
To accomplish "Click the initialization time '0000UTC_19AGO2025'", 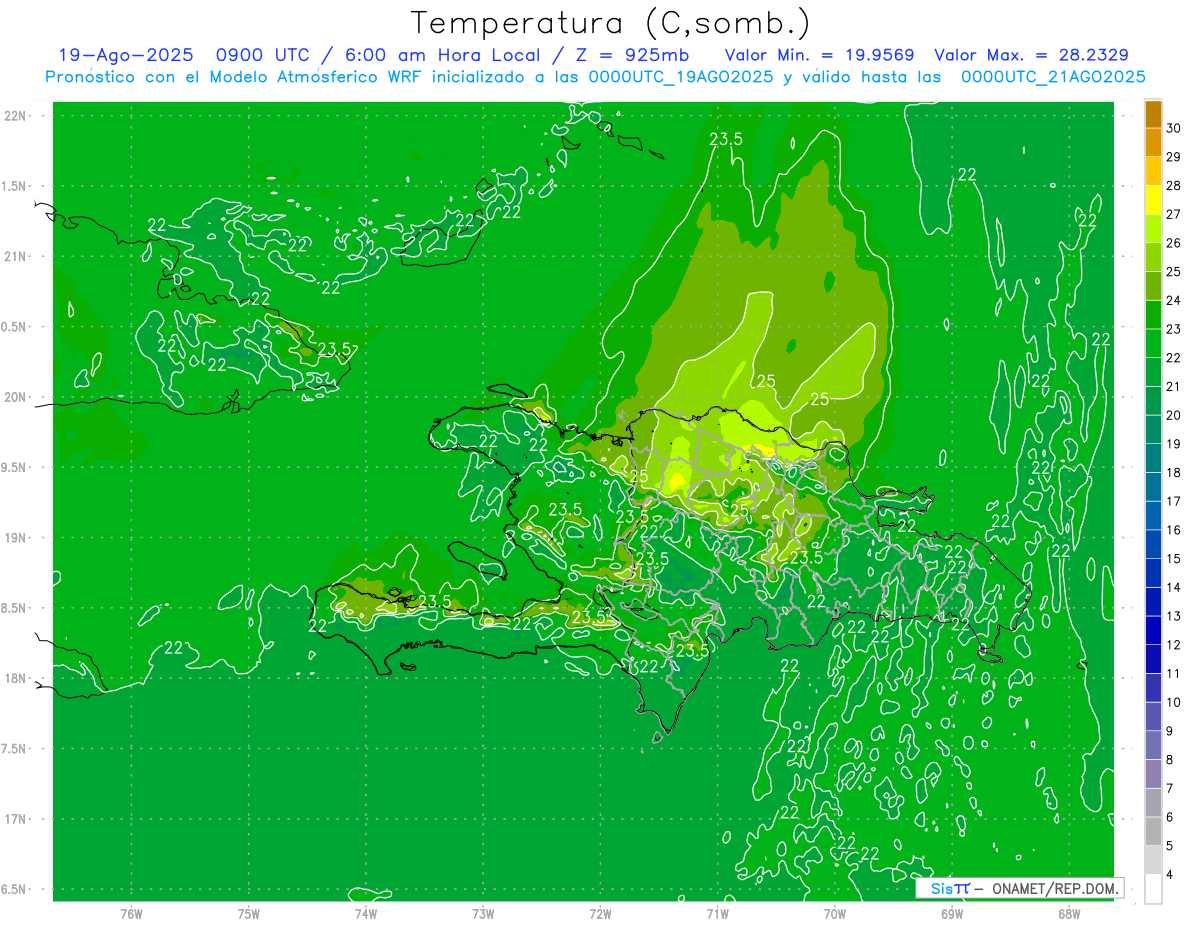I will pos(682,77).
